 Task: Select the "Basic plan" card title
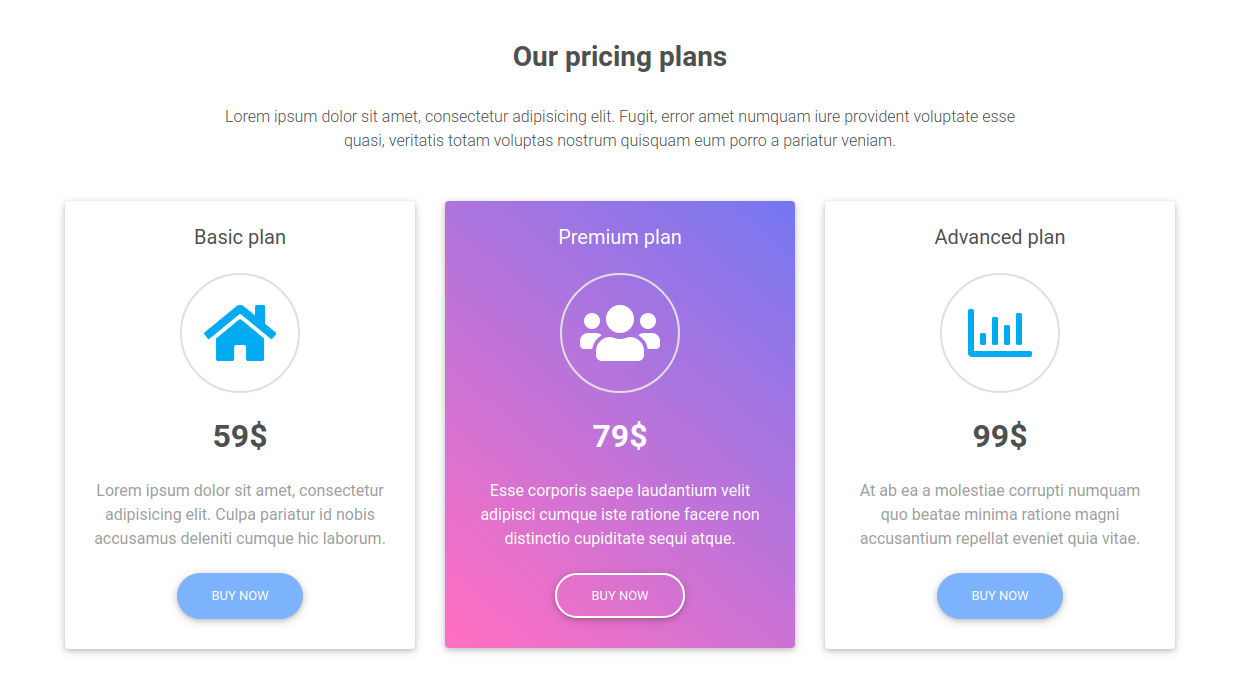click(x=240, y=237)
